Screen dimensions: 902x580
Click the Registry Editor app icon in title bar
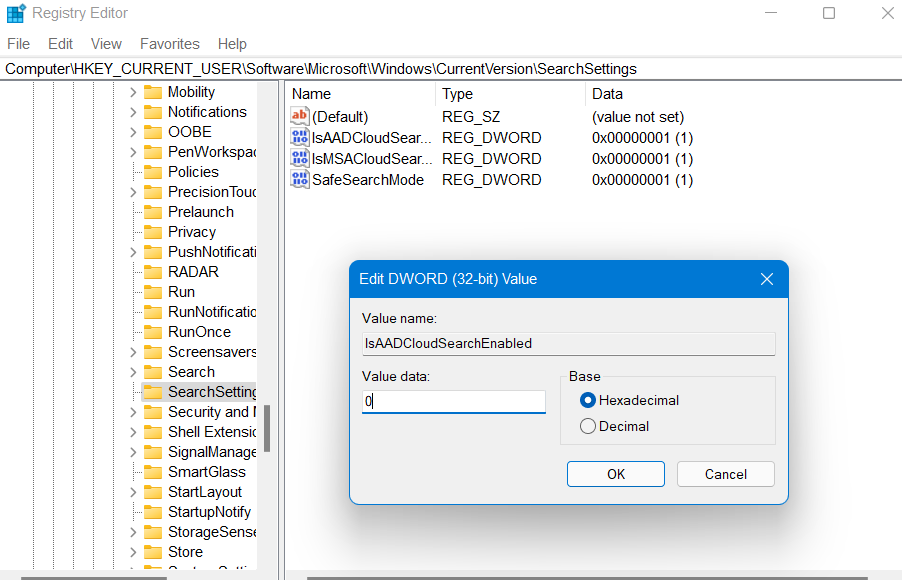coord(16,14)
